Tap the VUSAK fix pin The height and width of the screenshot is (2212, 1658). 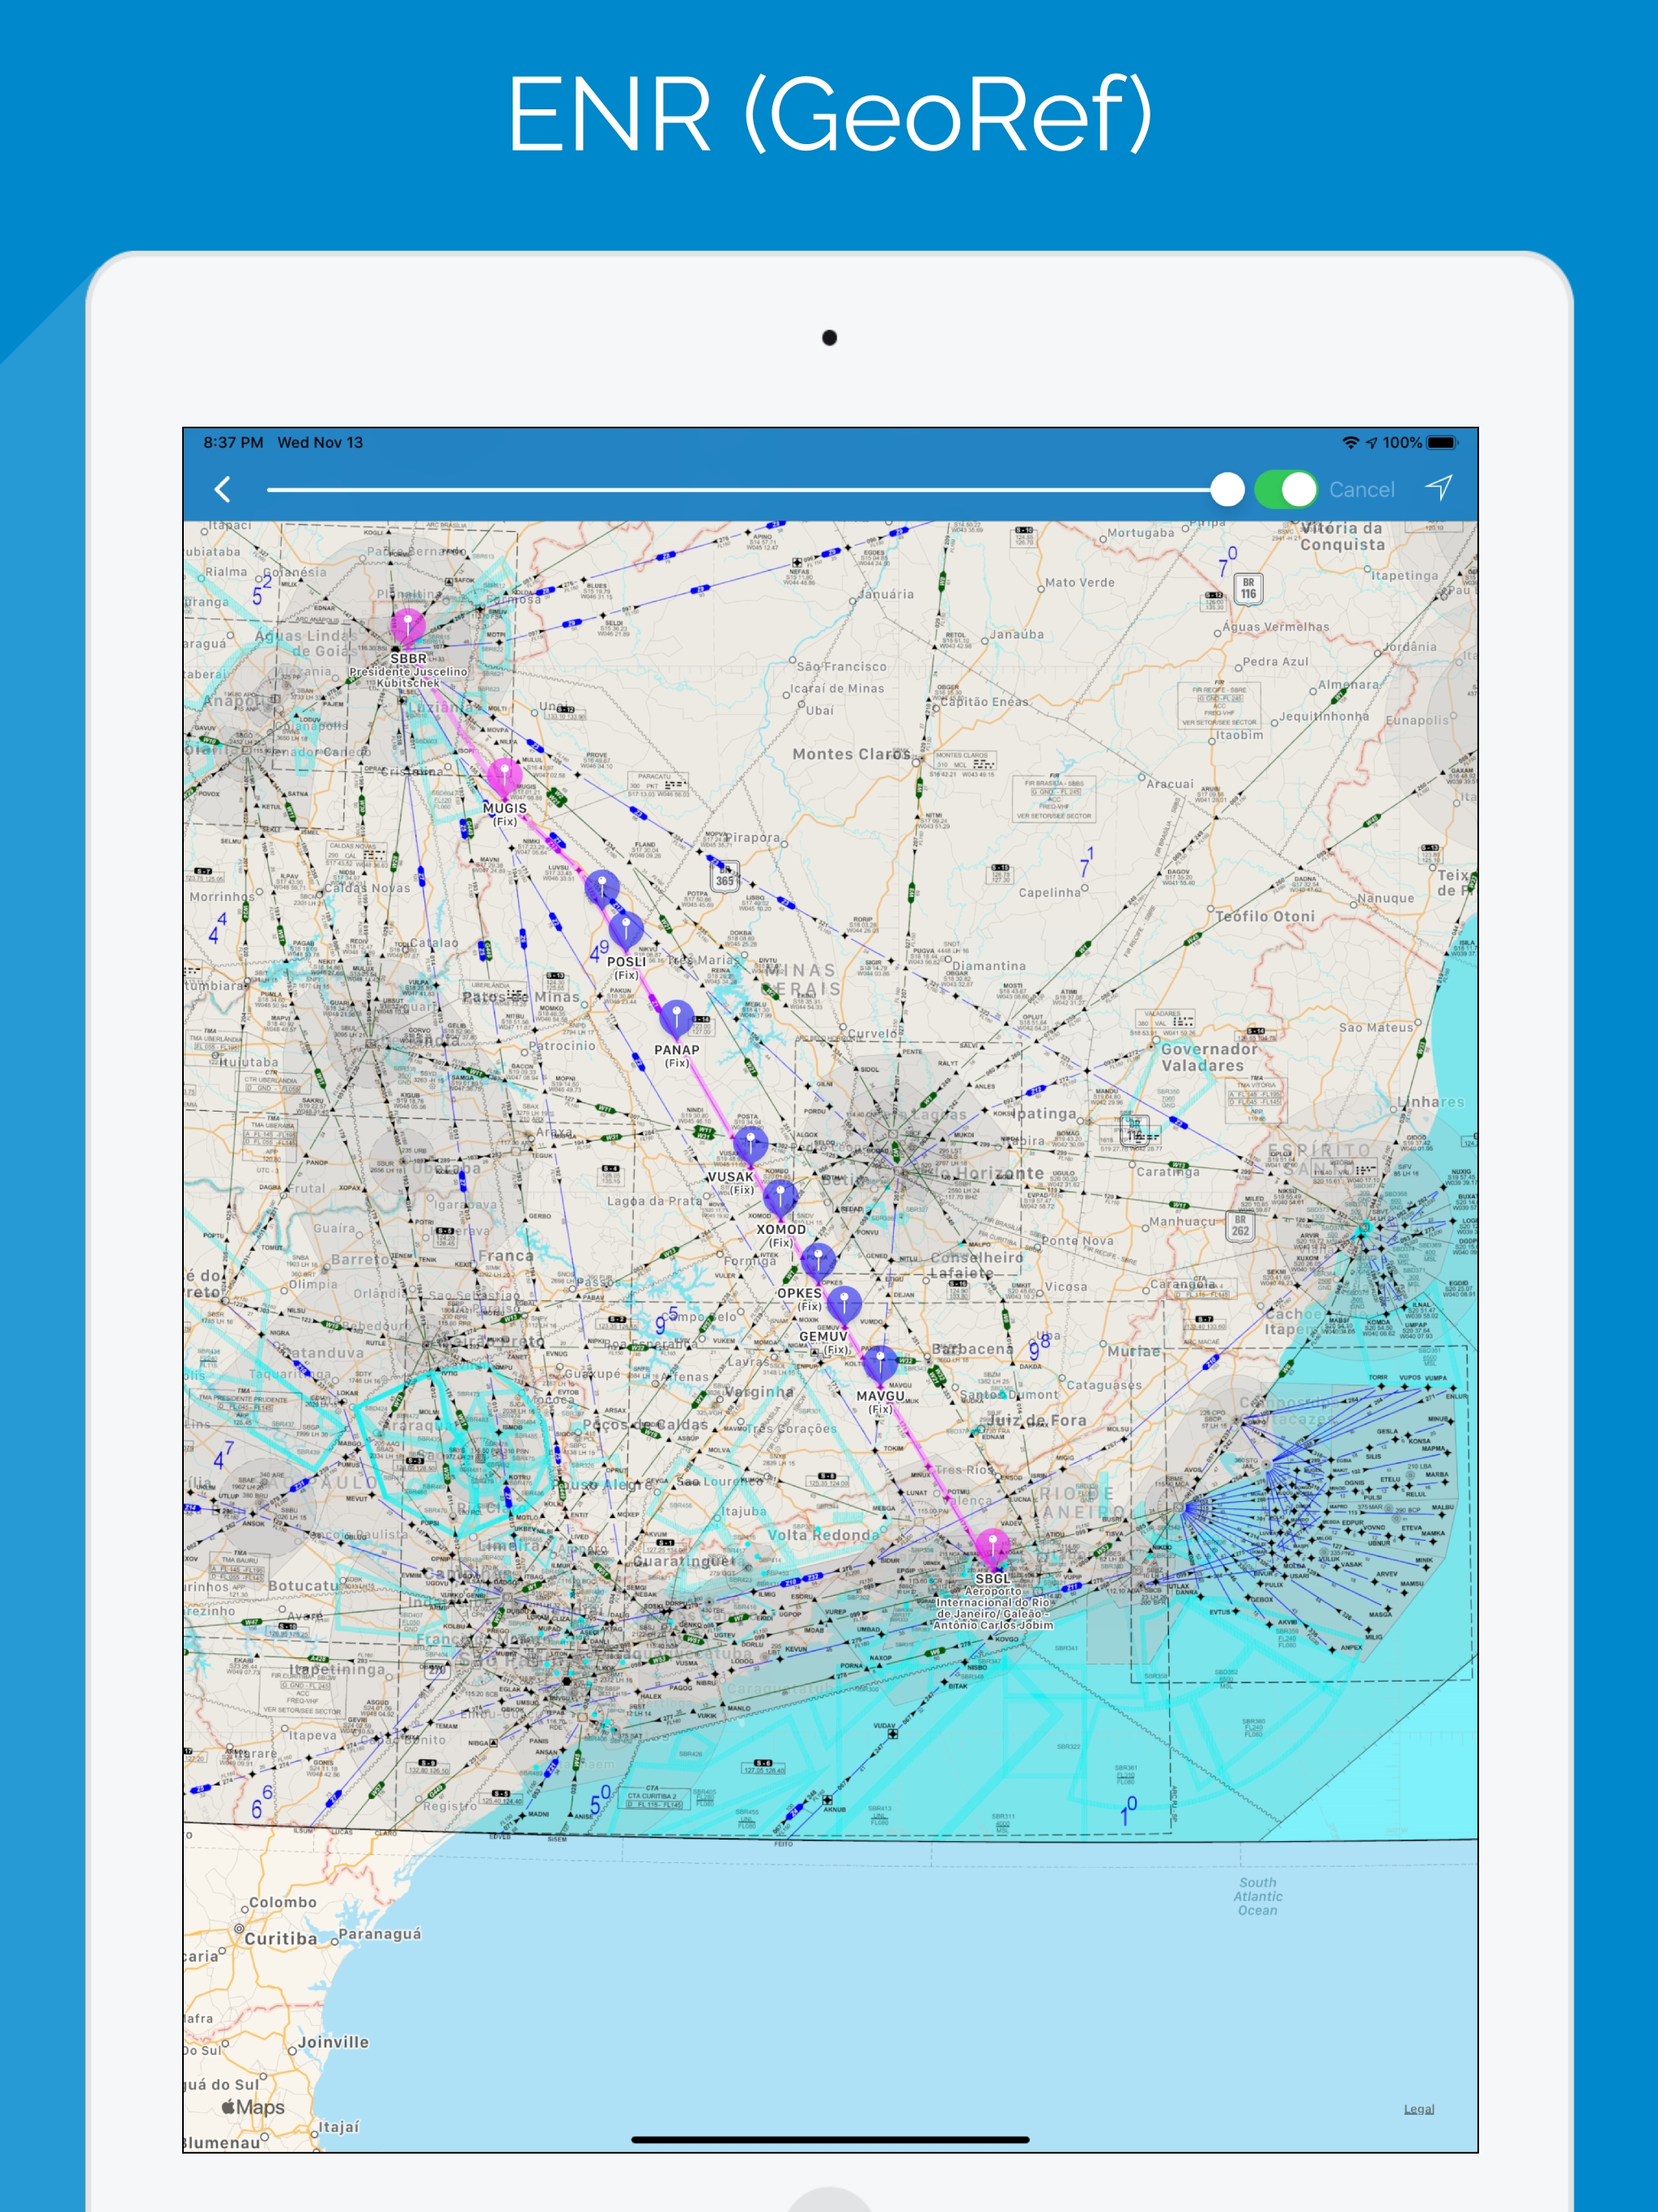click(750, 1145)
